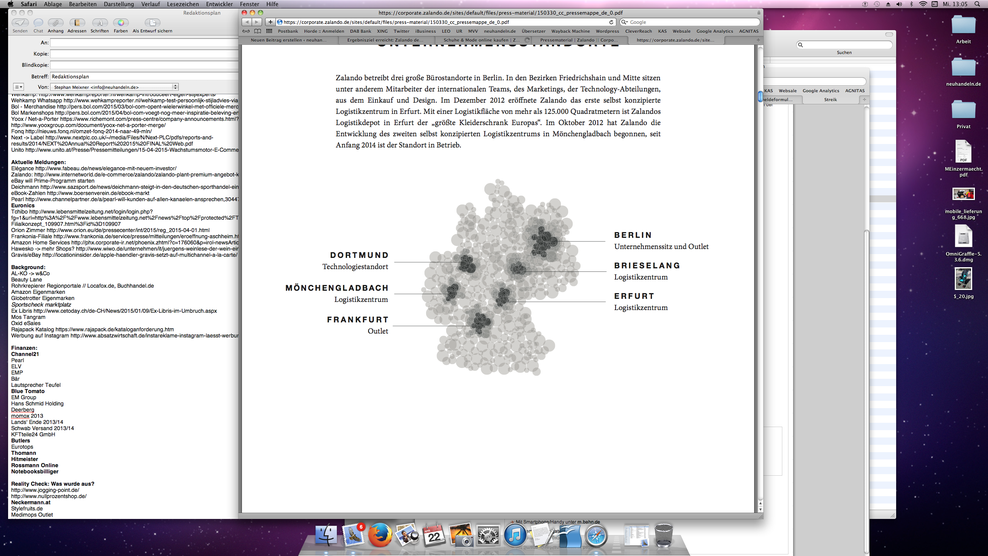Open Ablage menu
Viewport: 988px width, 556px height.
(x=52, y=4)
